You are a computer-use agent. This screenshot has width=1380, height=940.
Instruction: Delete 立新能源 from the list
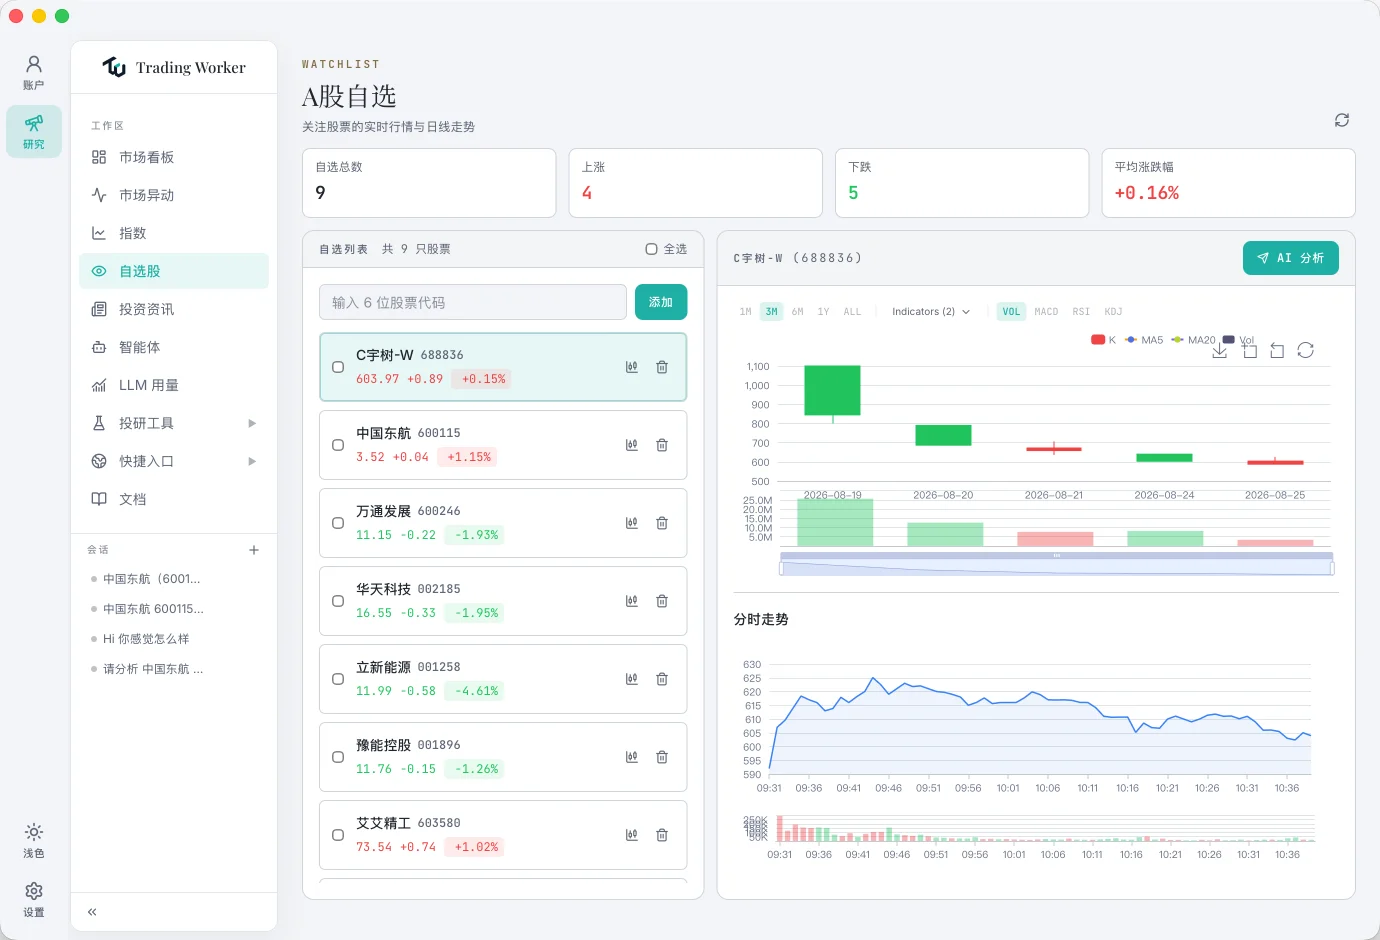tap(662, 679)
